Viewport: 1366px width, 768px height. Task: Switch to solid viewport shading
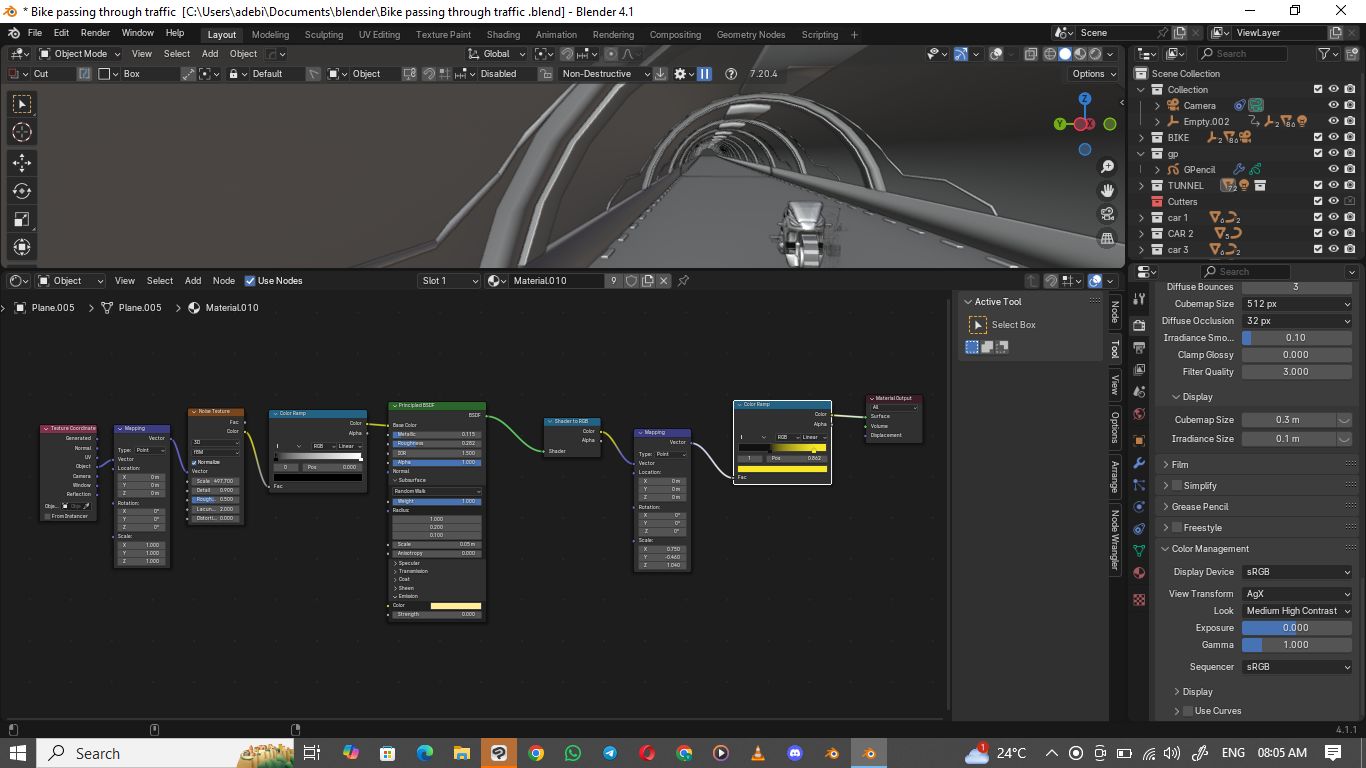pyautogui.click(x=1065, y=54)
